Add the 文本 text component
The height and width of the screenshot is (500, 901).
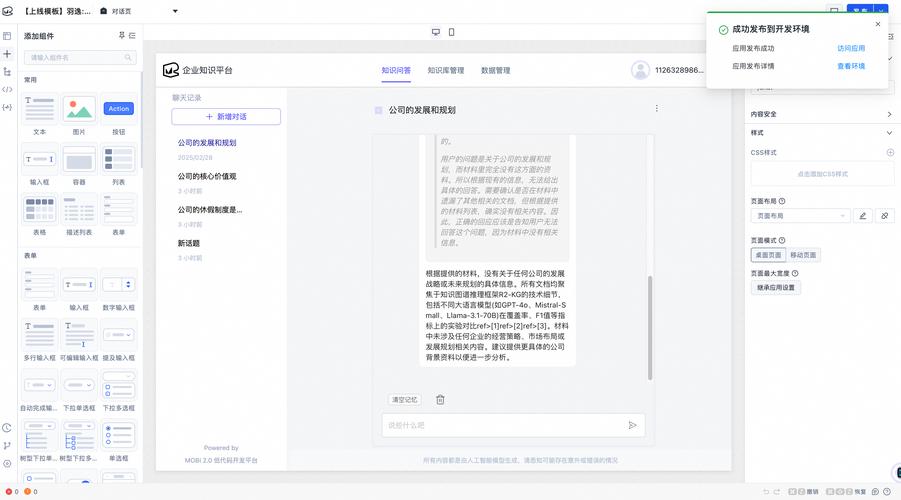coord(40,114)
